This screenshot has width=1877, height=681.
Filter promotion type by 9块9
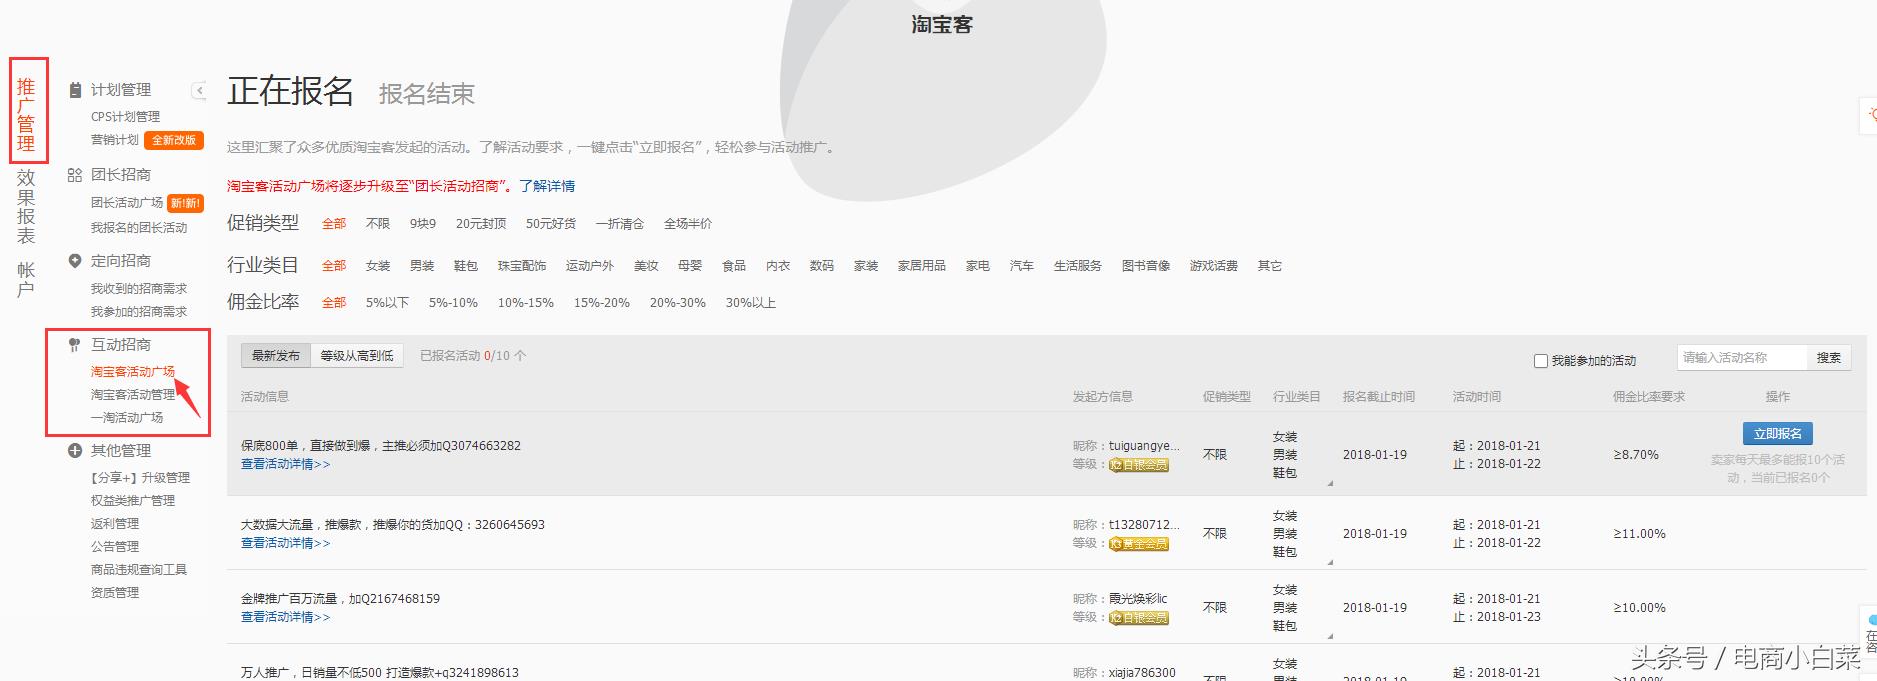pyautogui.click(x=423, y=224)
